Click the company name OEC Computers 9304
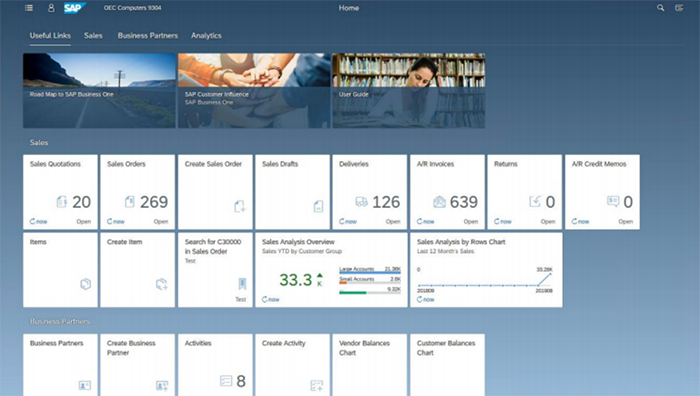The height and width of the screenshot is (396, 700). [x=133, y=8]
